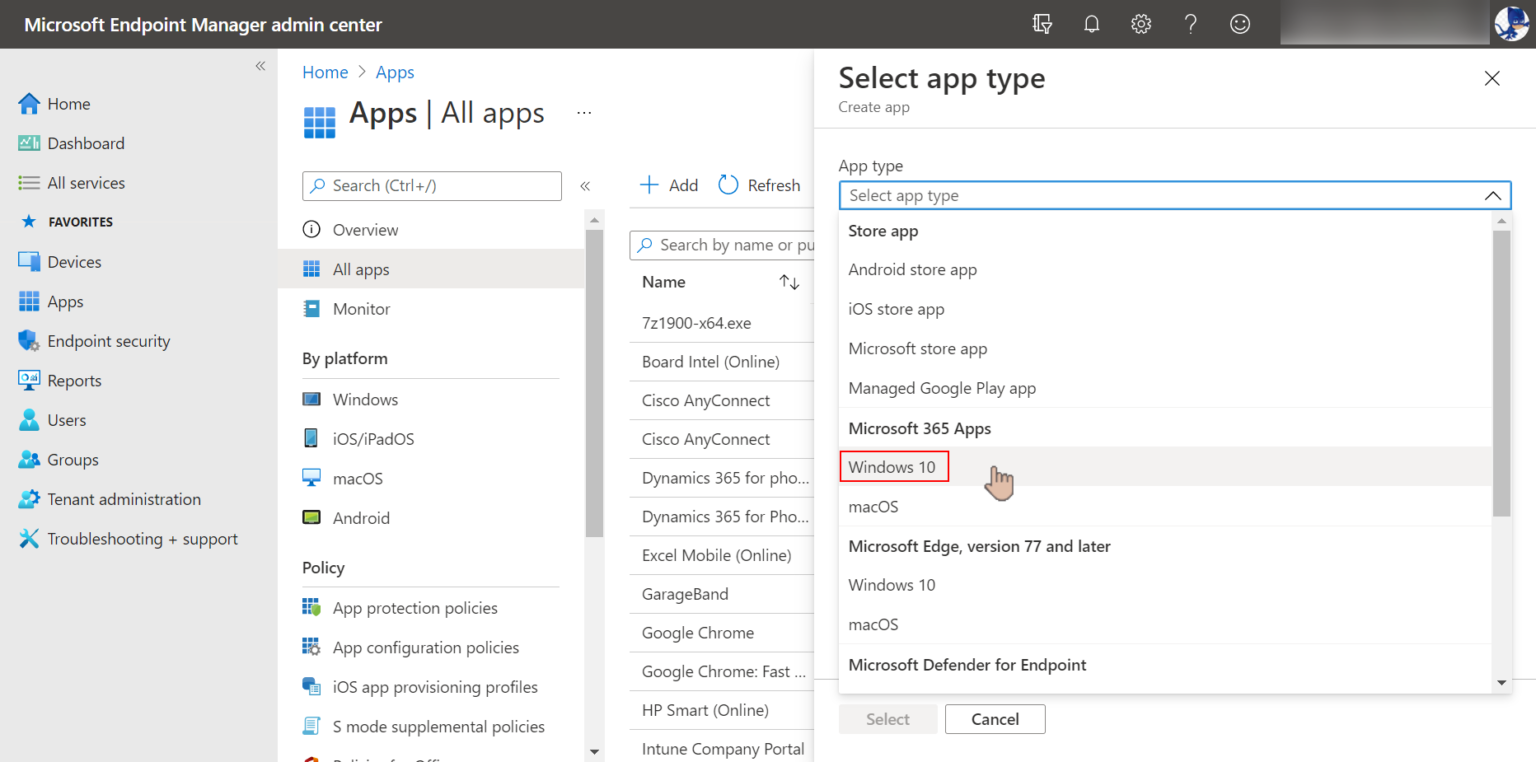
Task: Select Windows 10 under Microsoft 365 Apps
Action: [893, 466]
